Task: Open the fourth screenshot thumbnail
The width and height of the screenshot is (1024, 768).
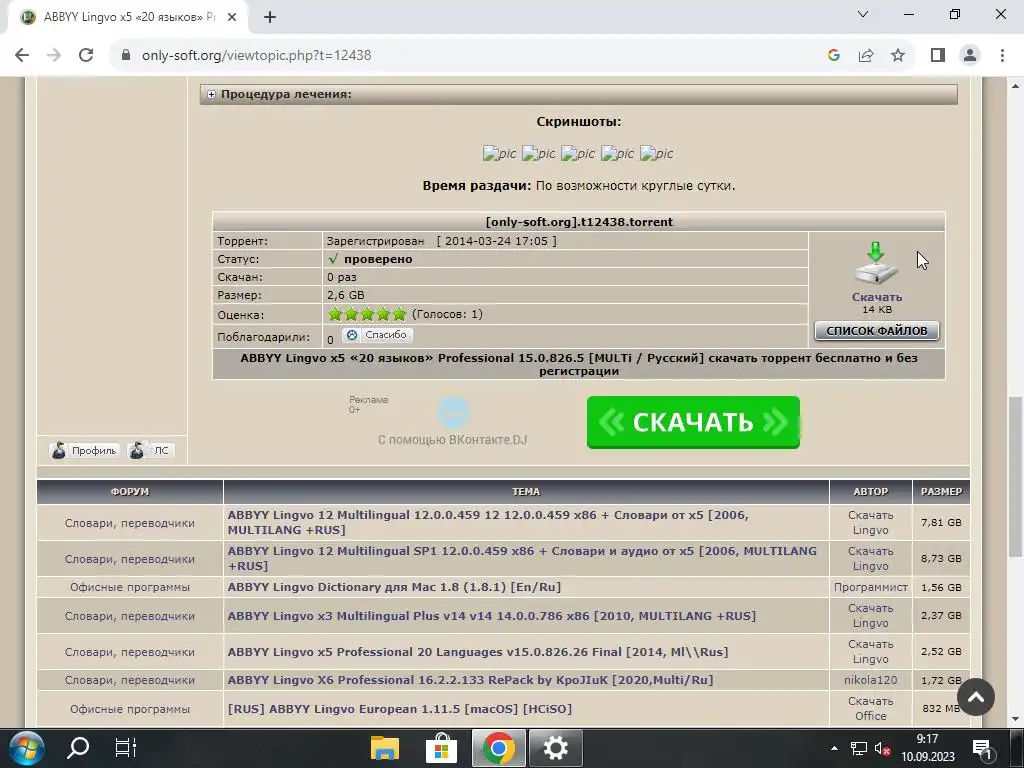Action: click(x=617, y=153)
